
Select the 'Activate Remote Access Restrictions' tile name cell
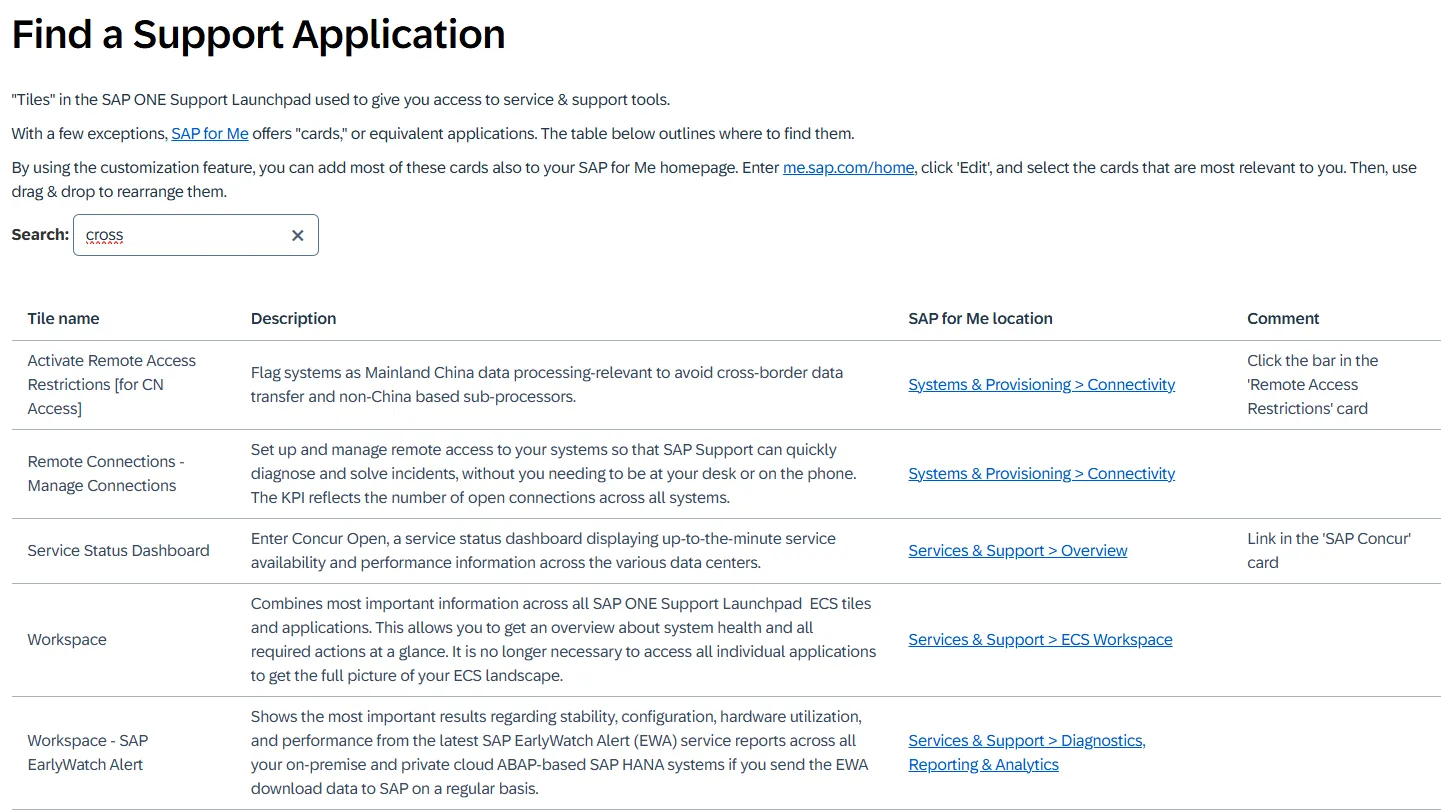pos(111,384)
